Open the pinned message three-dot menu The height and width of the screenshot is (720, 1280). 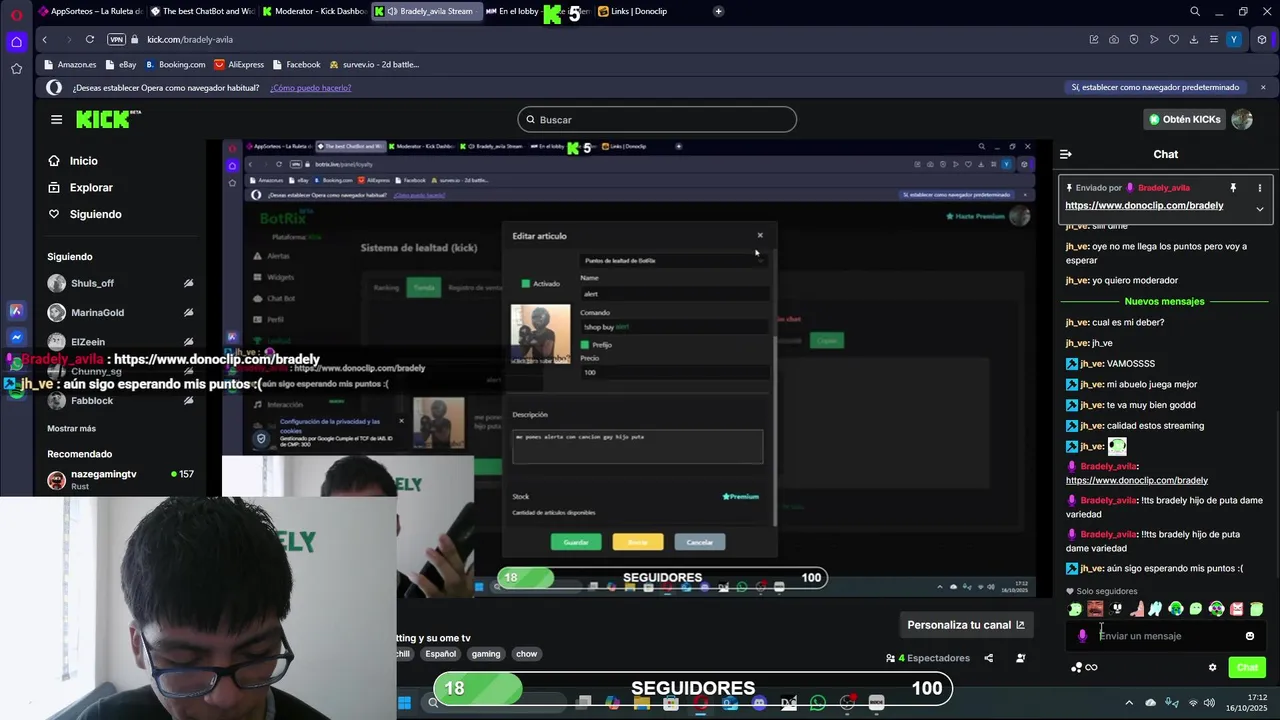[x=1259, y=188]
